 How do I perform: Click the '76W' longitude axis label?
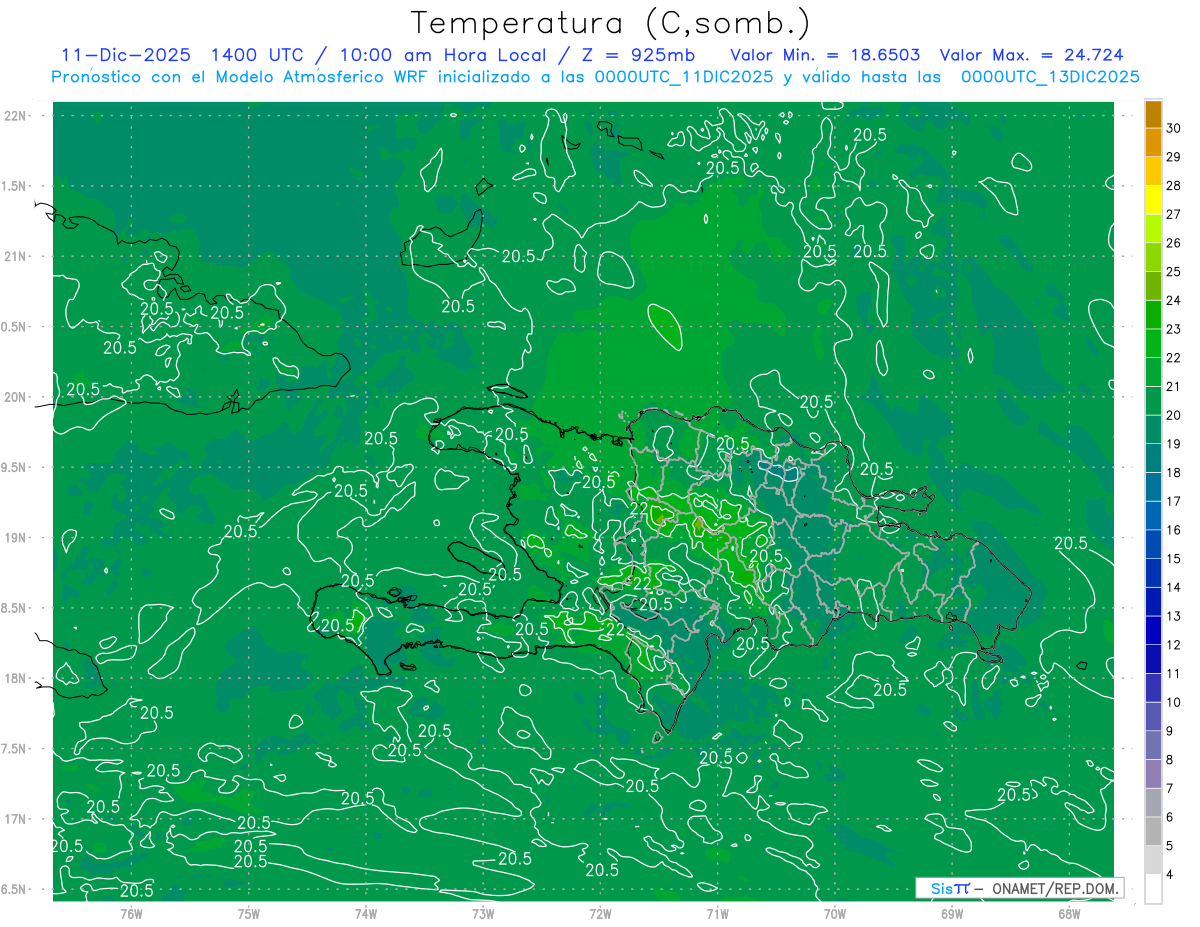(131, 913)
